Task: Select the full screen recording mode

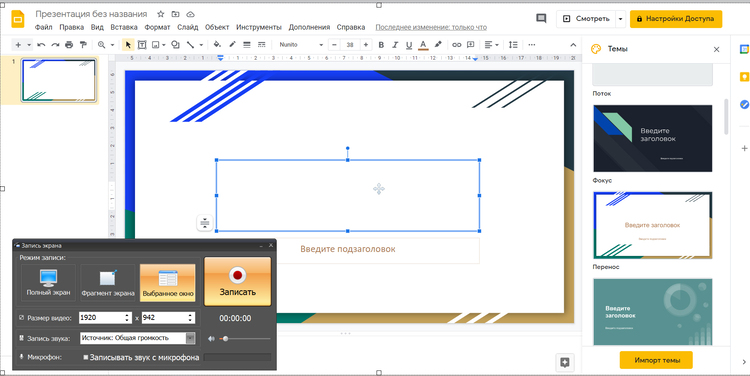Action: coord(48,283)
